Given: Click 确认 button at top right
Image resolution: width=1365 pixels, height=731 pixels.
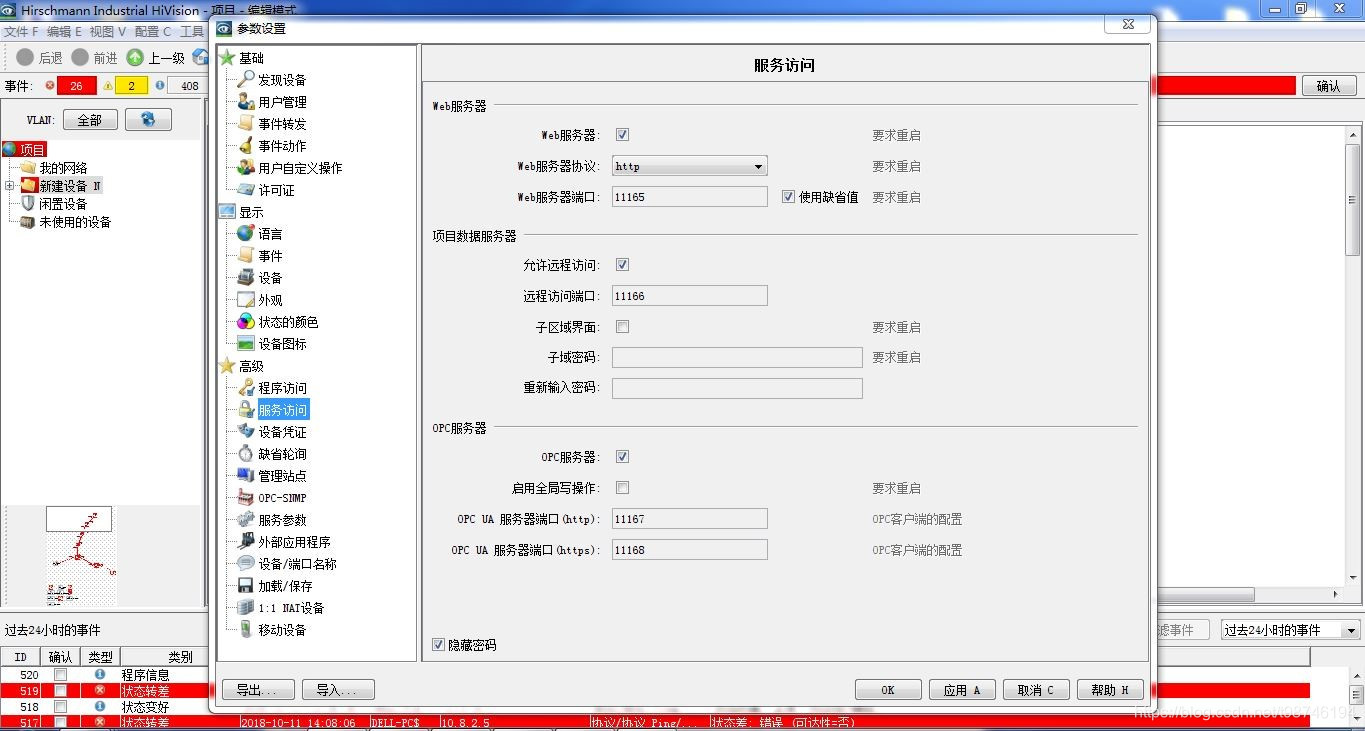Looking at the screenshot, I should tap(1328, 86).
